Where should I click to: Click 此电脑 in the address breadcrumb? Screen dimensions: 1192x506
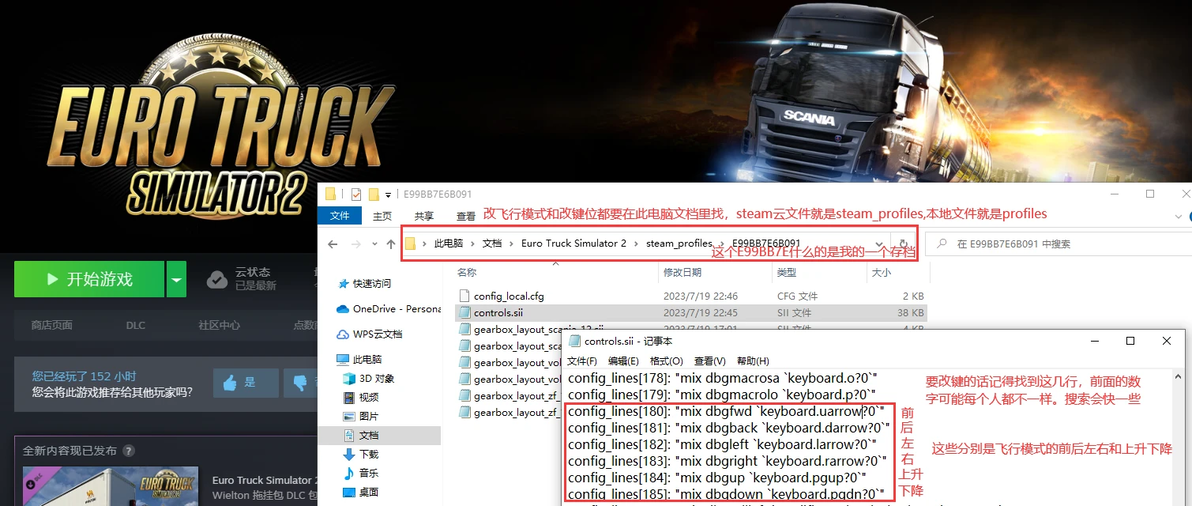coord(449,244)
